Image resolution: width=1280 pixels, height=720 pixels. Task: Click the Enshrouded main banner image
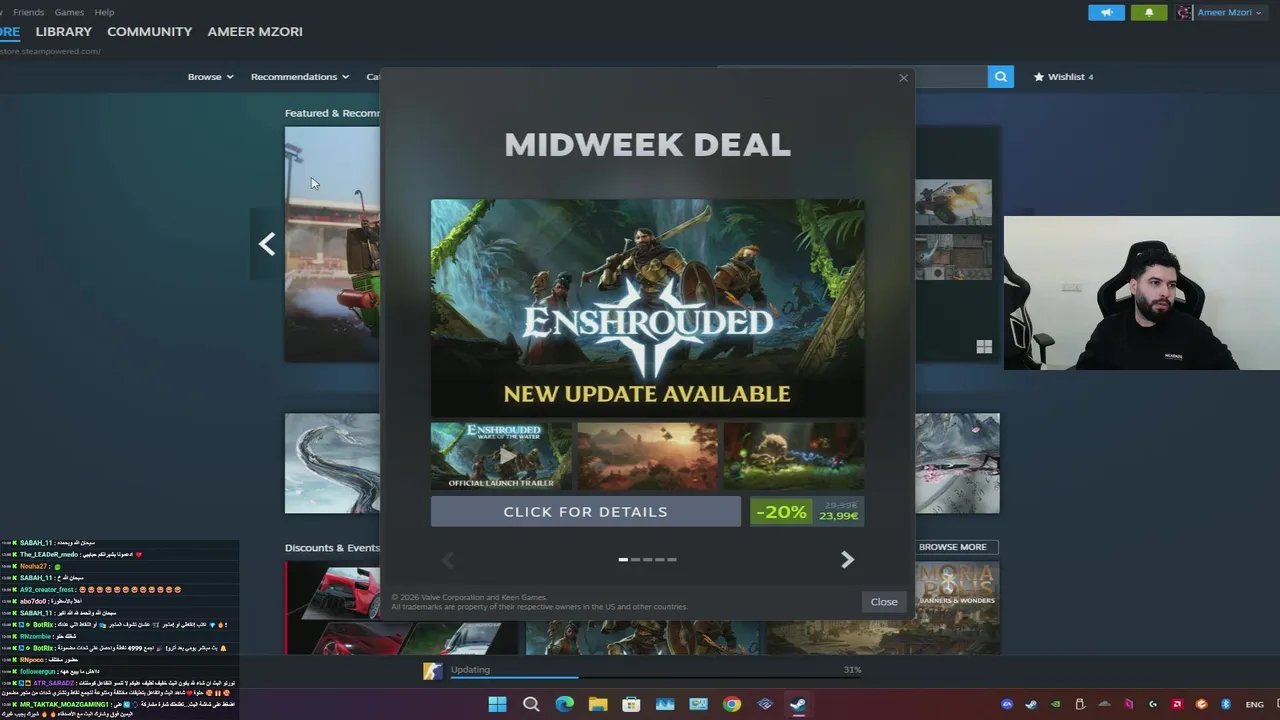pyautogui.click(x=647, y=307)
